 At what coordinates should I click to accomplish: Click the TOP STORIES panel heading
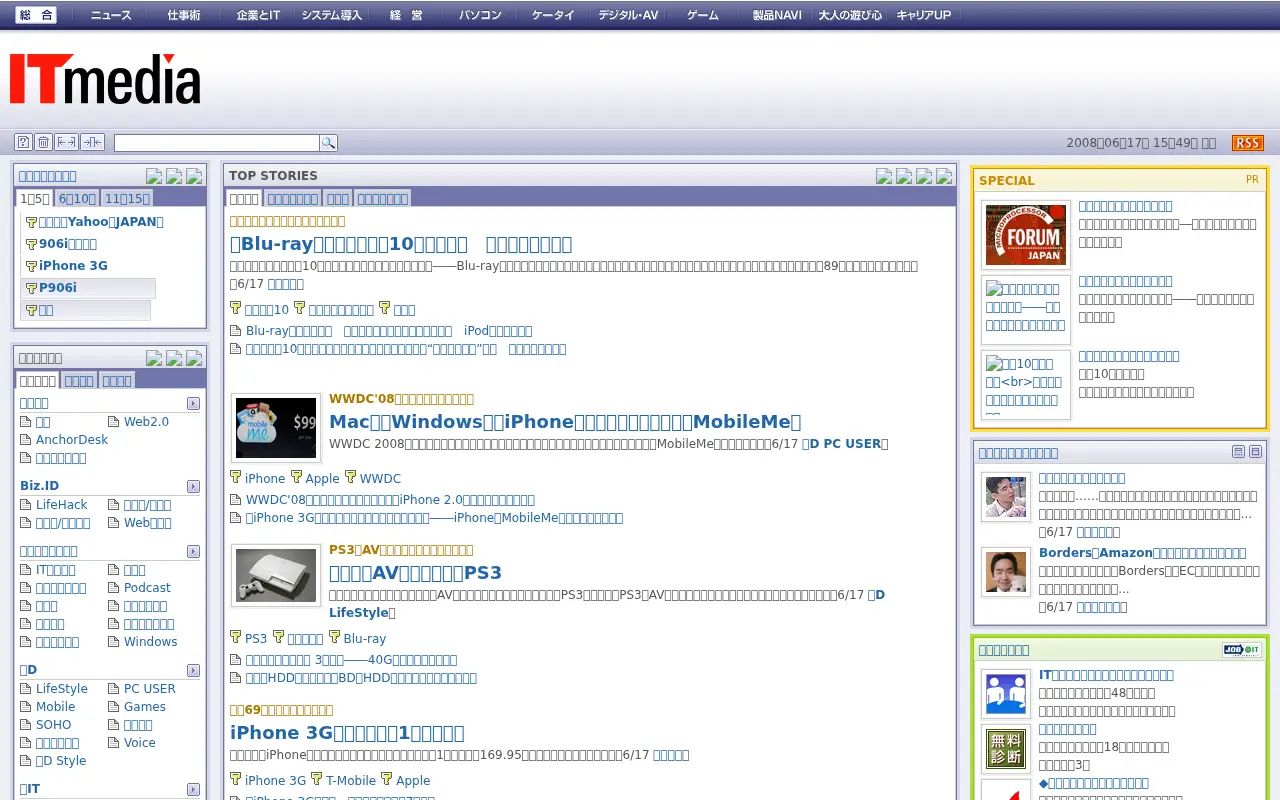273,175
